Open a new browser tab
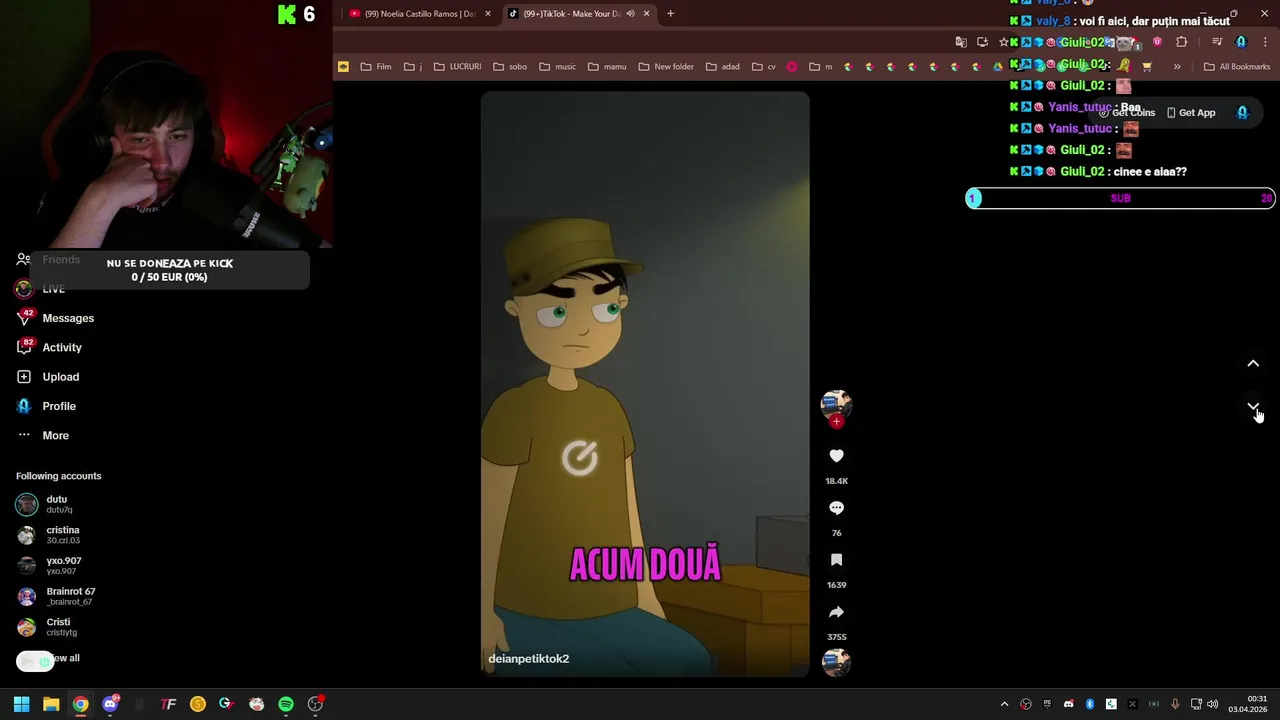 670,14
